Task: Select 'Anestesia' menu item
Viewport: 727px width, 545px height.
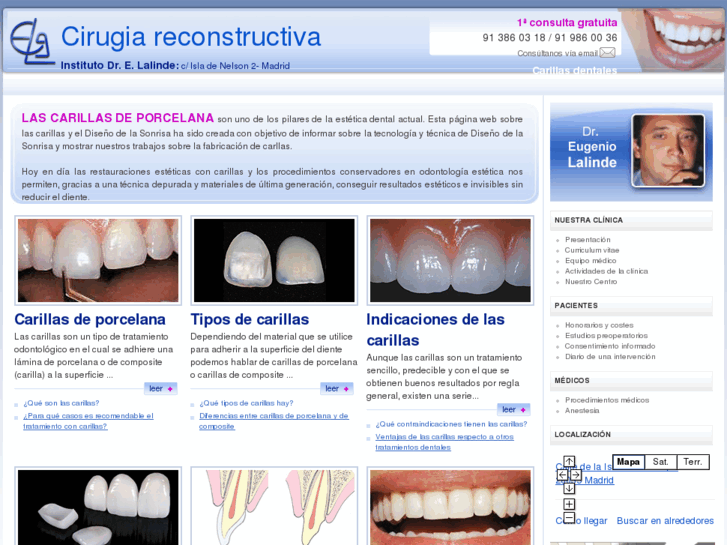Action: click(582, 410)
